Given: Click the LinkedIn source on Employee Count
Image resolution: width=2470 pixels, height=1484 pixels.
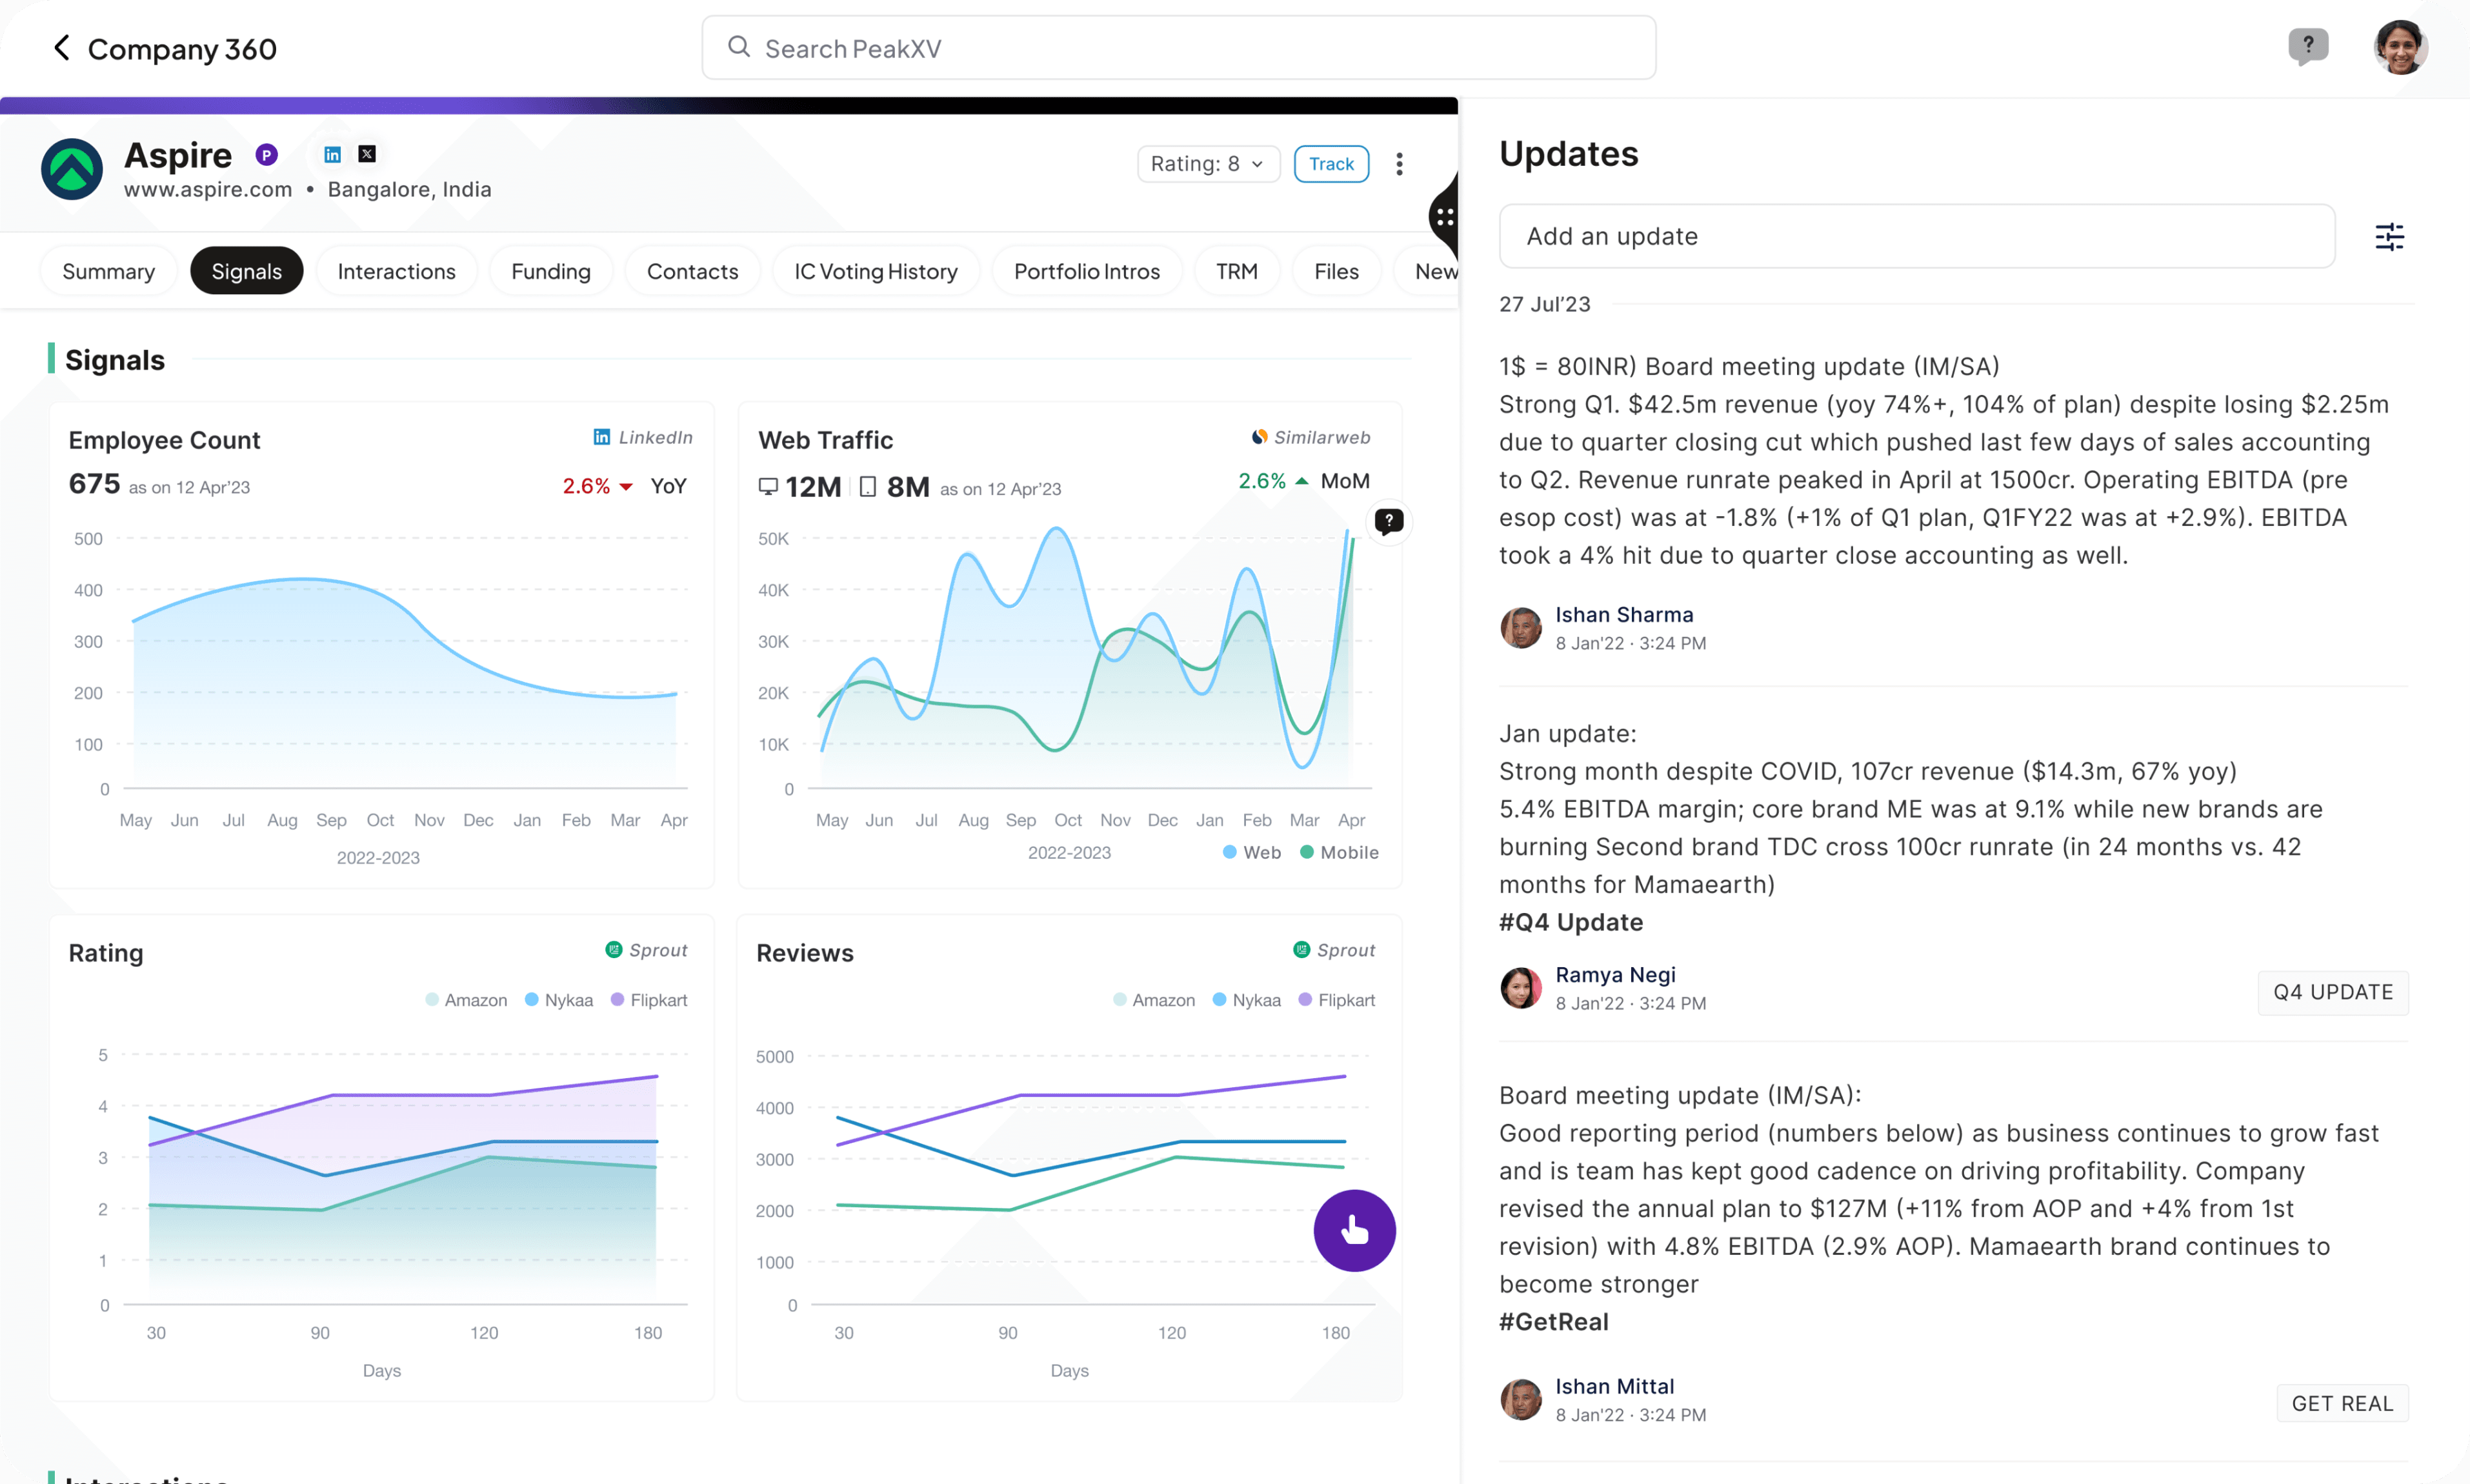Looking at the screenshot, I should 642,437.
